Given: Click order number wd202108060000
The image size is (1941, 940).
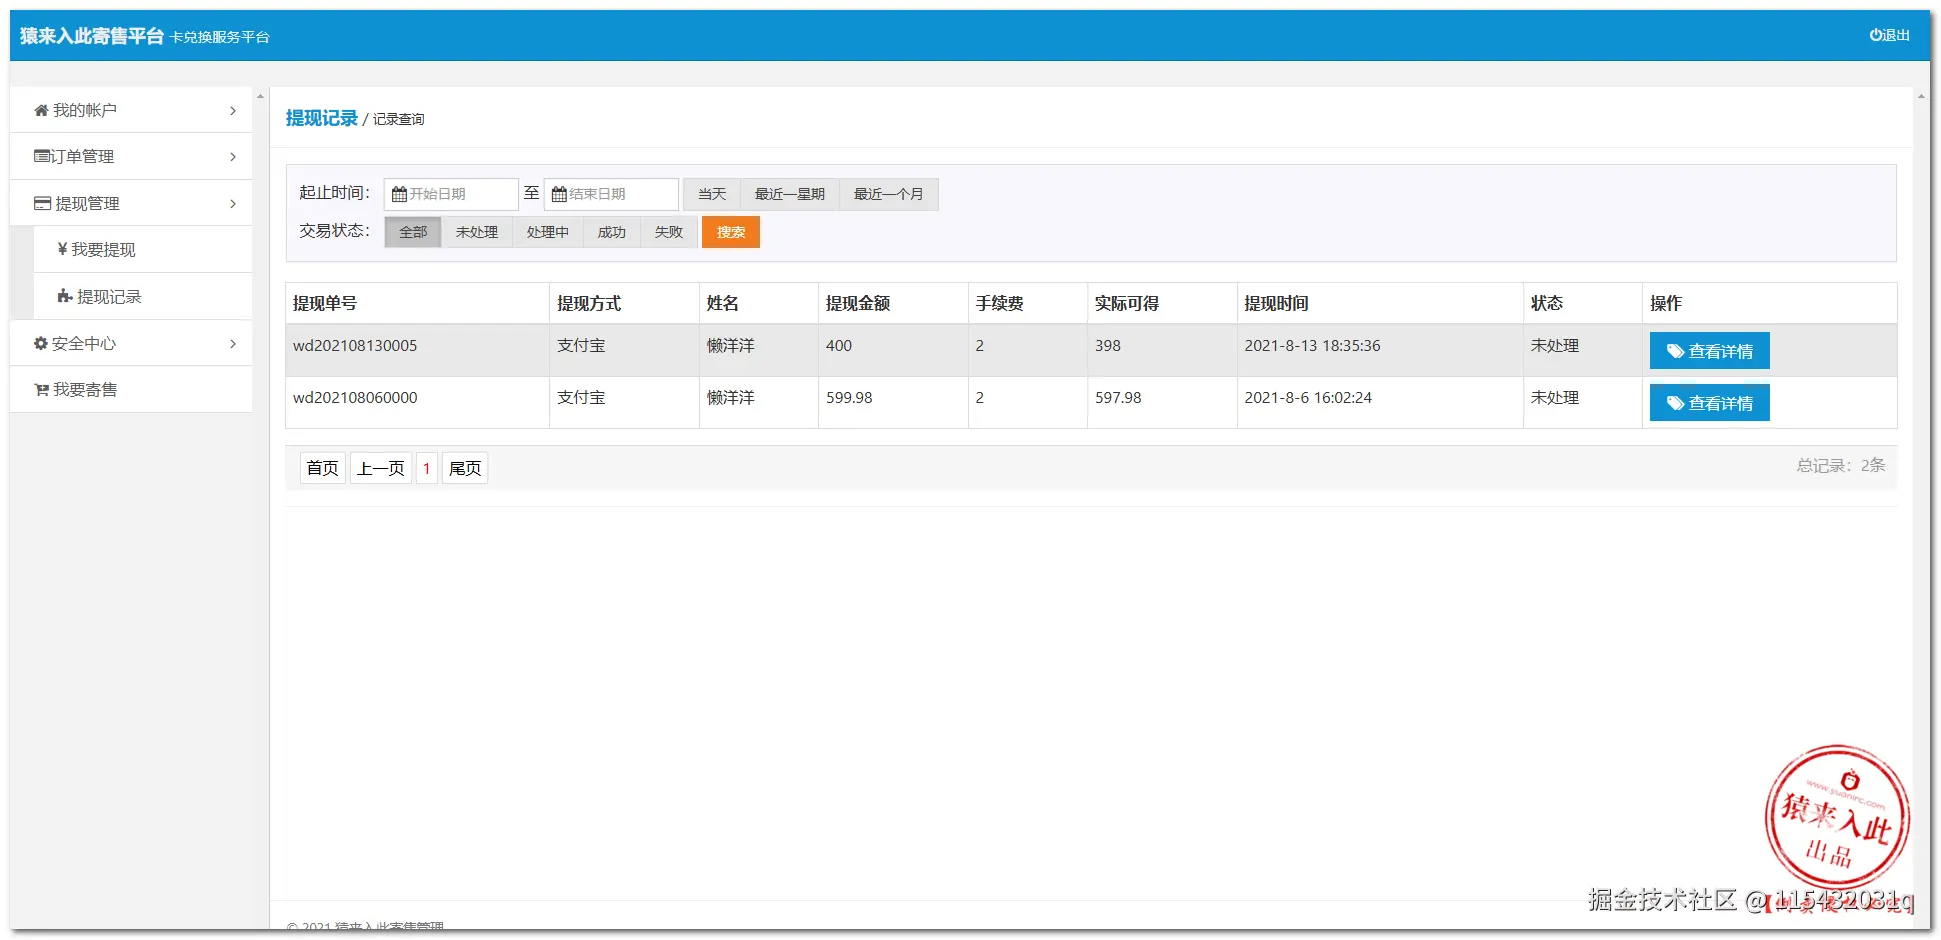Looking at the screenshot, I should tap(355, 398).
